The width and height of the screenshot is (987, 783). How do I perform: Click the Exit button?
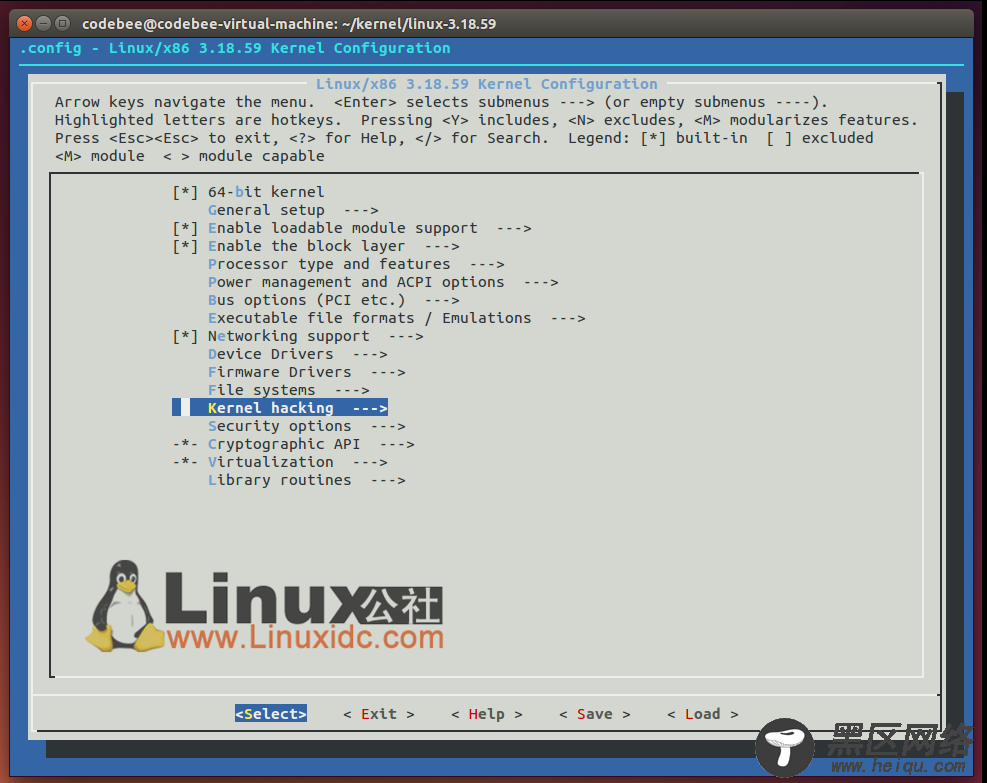(379, 714)
